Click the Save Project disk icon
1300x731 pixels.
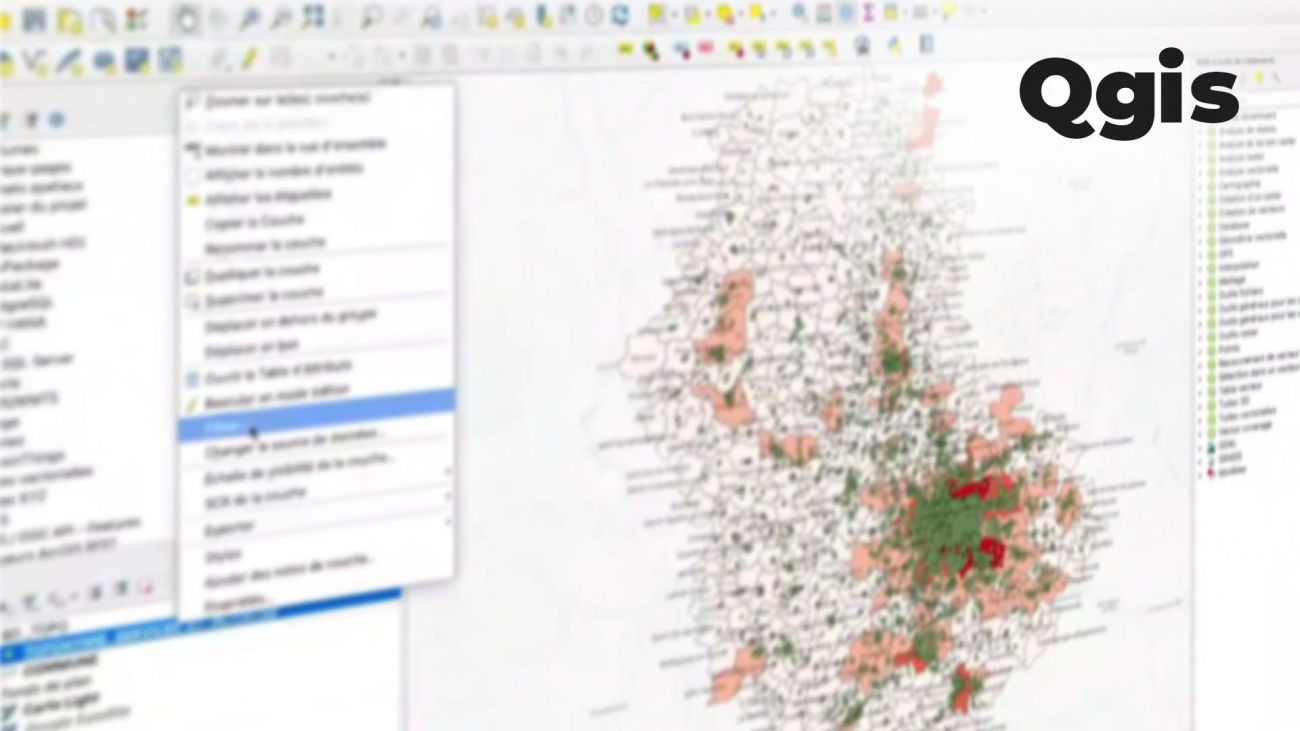pyautogui.click(x=35, y=18)
